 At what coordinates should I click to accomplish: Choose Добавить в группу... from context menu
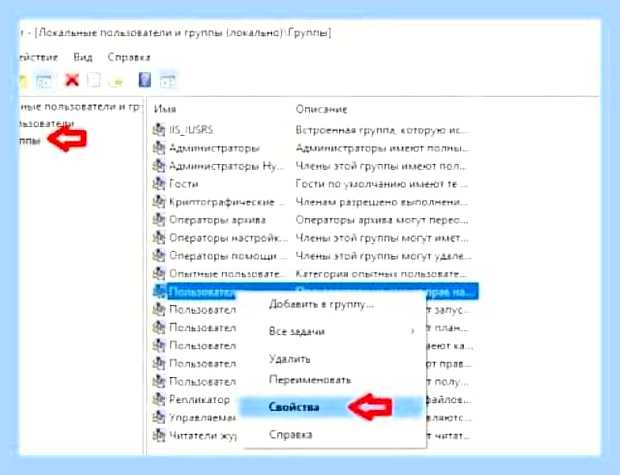(x=321, y=305)
